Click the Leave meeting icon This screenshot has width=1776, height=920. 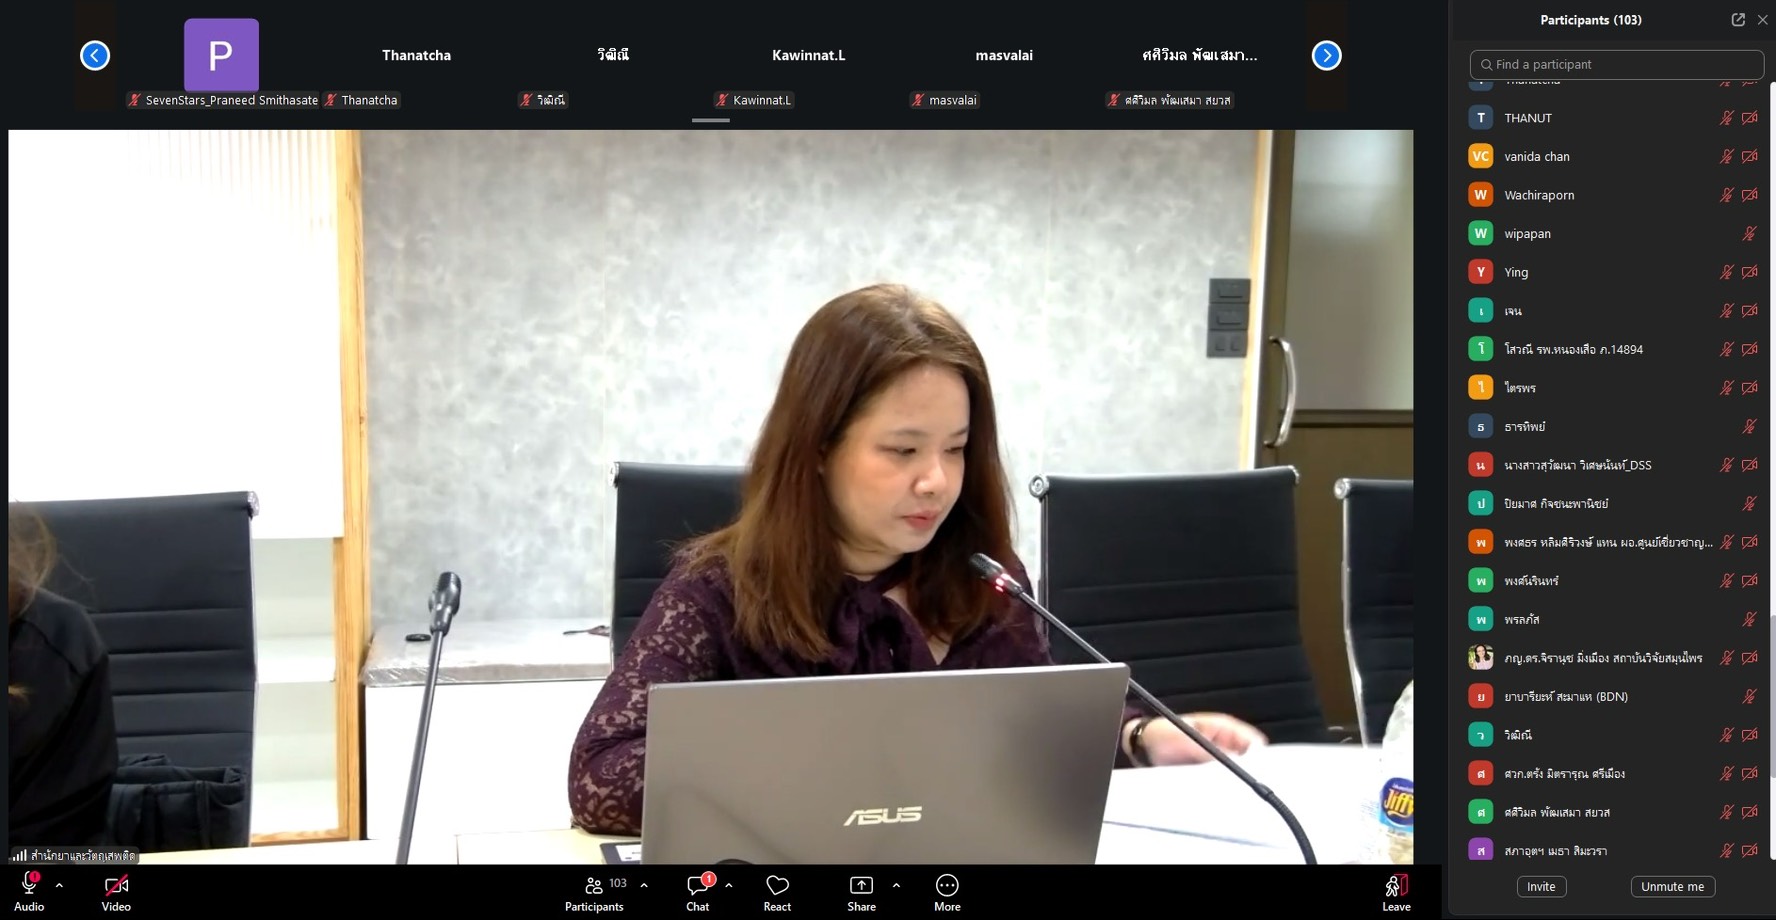click(1396, 886)
